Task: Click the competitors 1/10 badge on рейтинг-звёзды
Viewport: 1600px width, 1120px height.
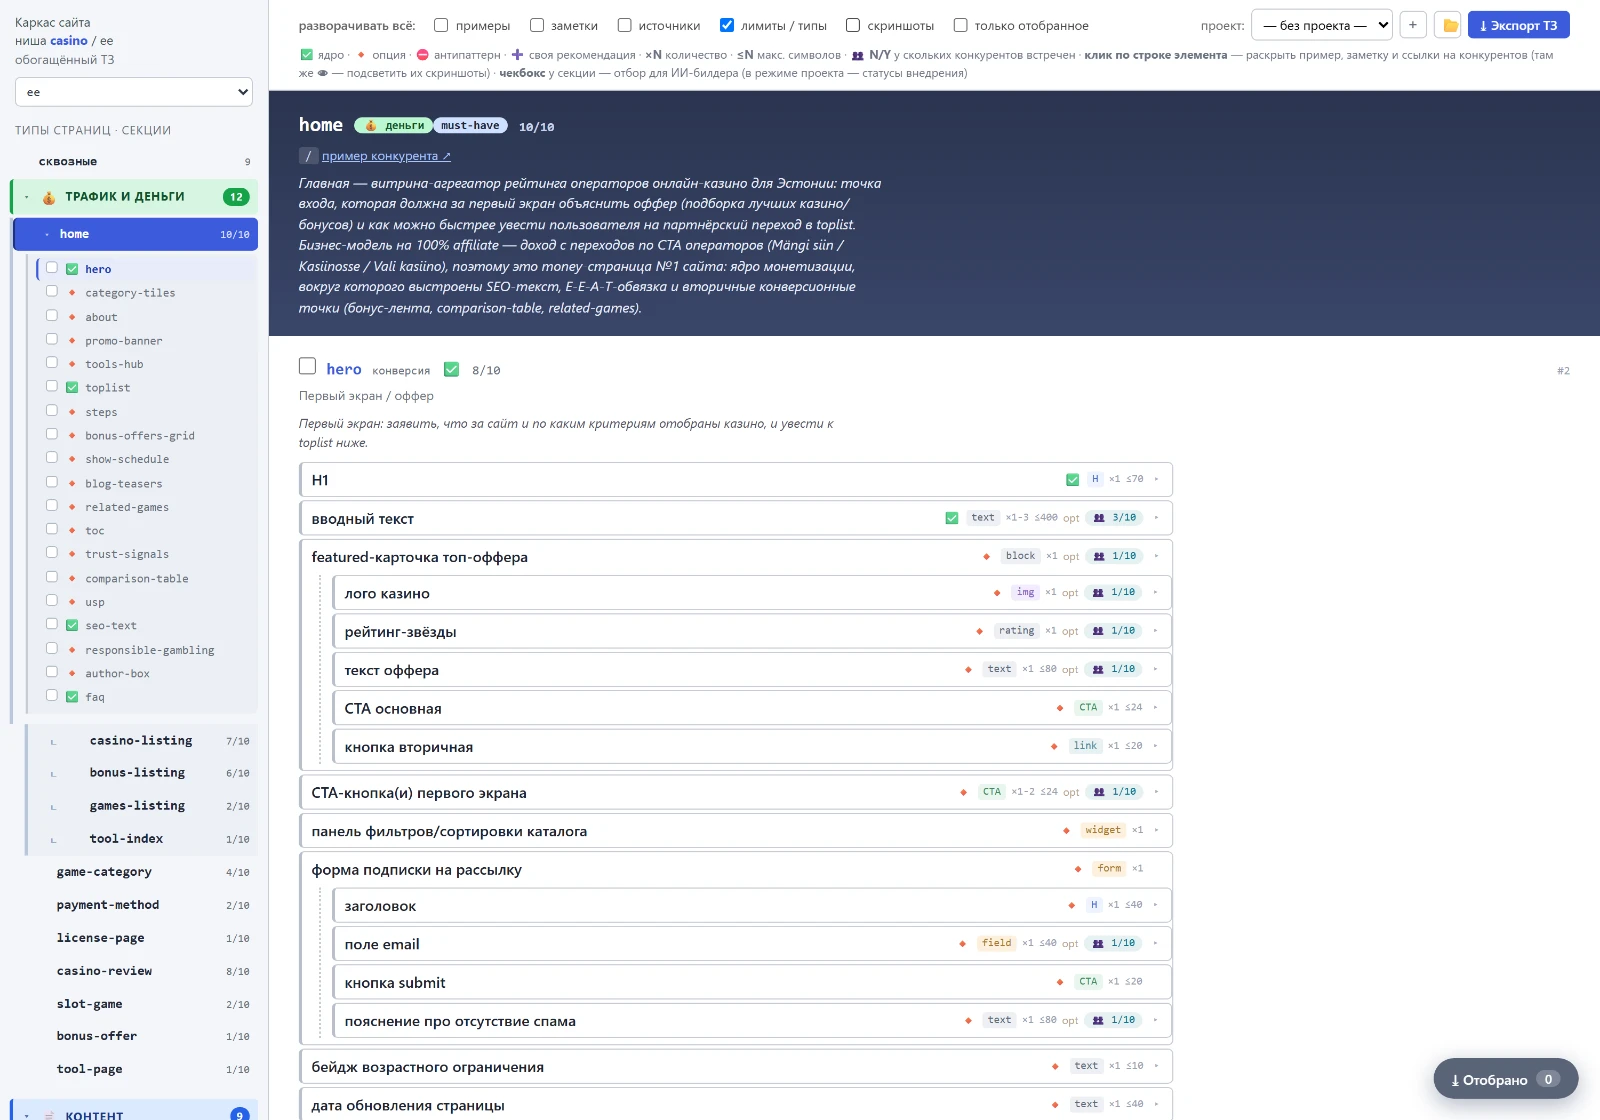Action: coord(1114,631)
